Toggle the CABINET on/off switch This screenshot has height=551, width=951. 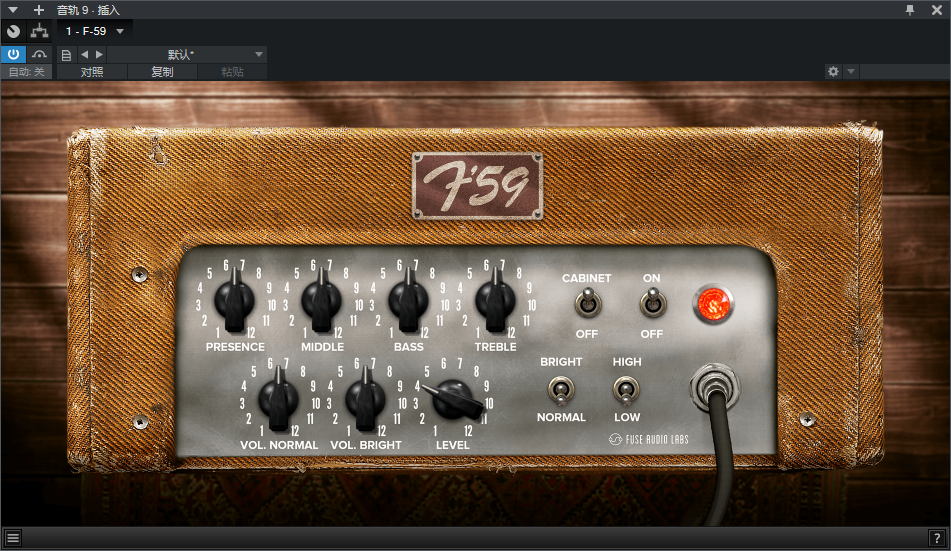coord(588,303)
